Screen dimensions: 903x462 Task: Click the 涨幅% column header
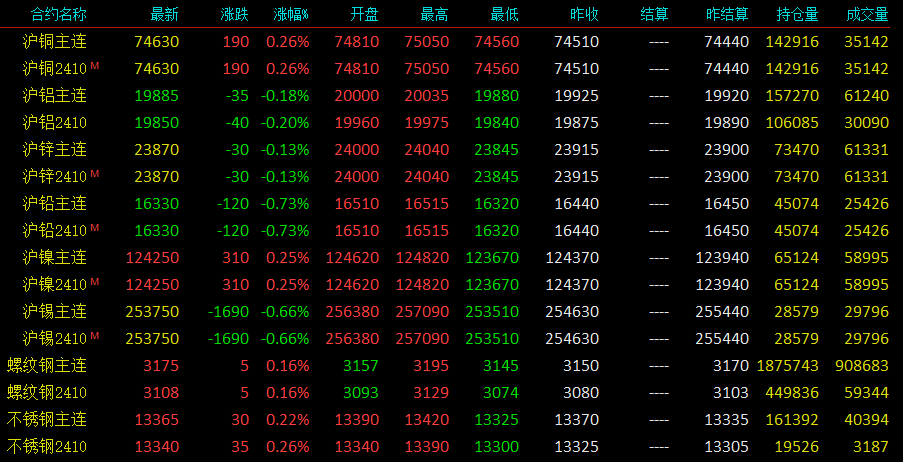(x=291, y=15)
